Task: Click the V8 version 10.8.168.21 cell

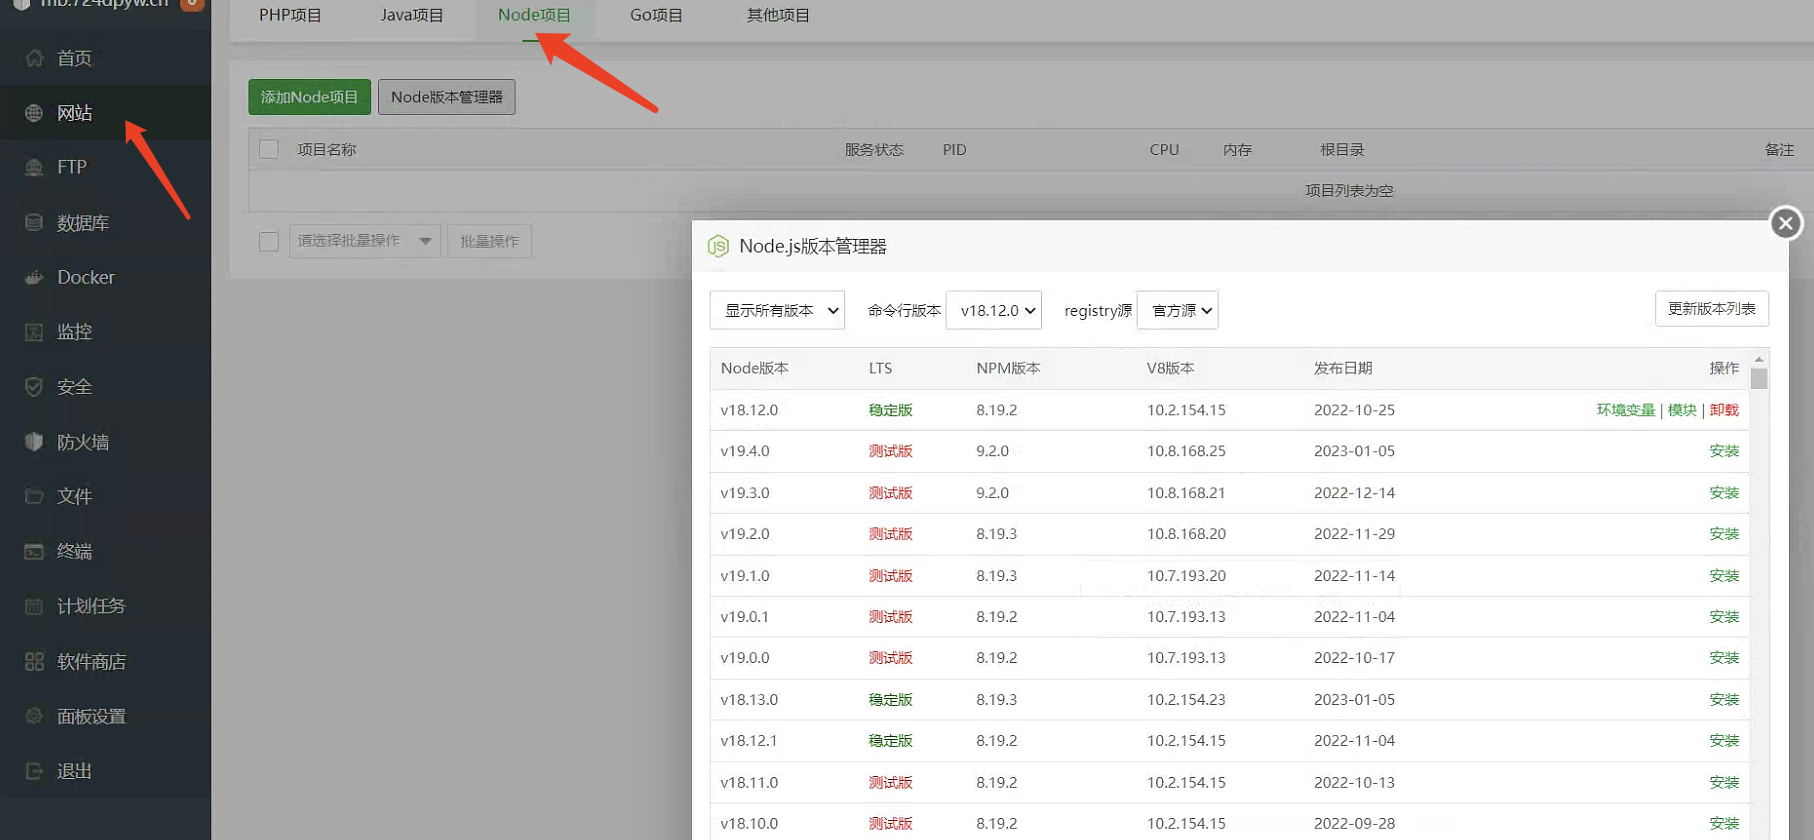Action: point(1186,493)
